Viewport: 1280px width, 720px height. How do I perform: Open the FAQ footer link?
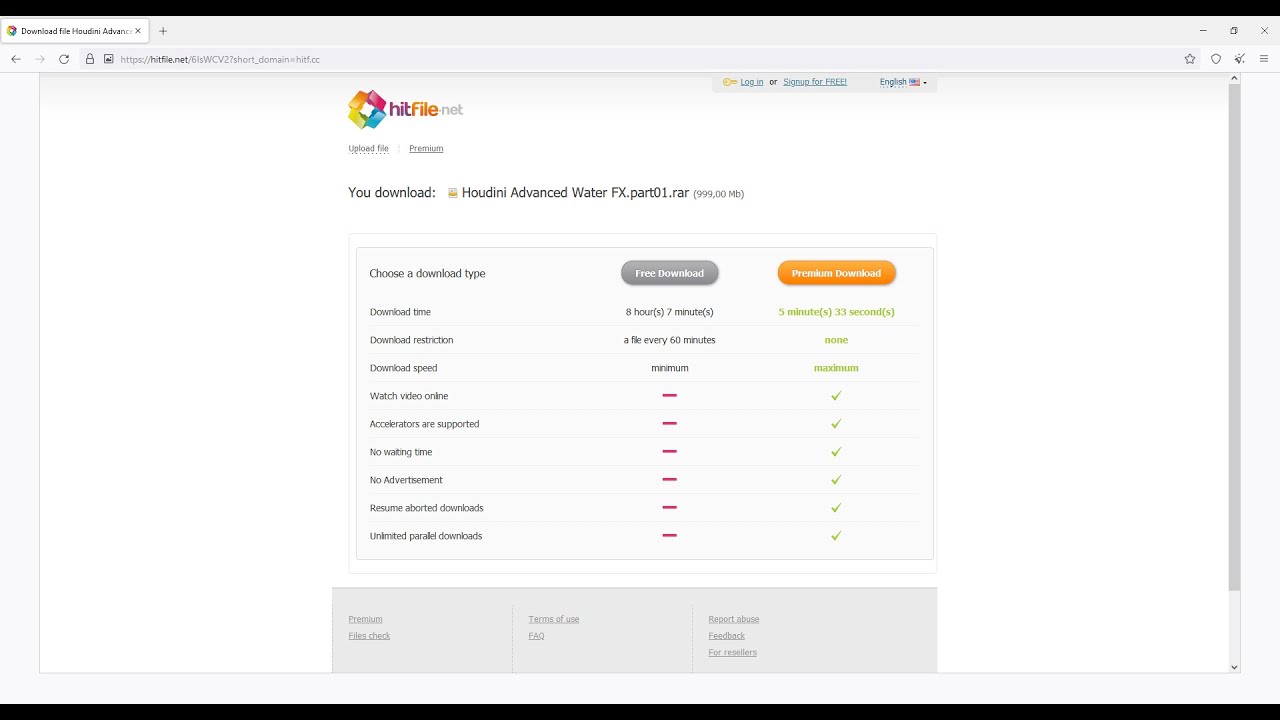pyautogui.click(x=536, y=636)
